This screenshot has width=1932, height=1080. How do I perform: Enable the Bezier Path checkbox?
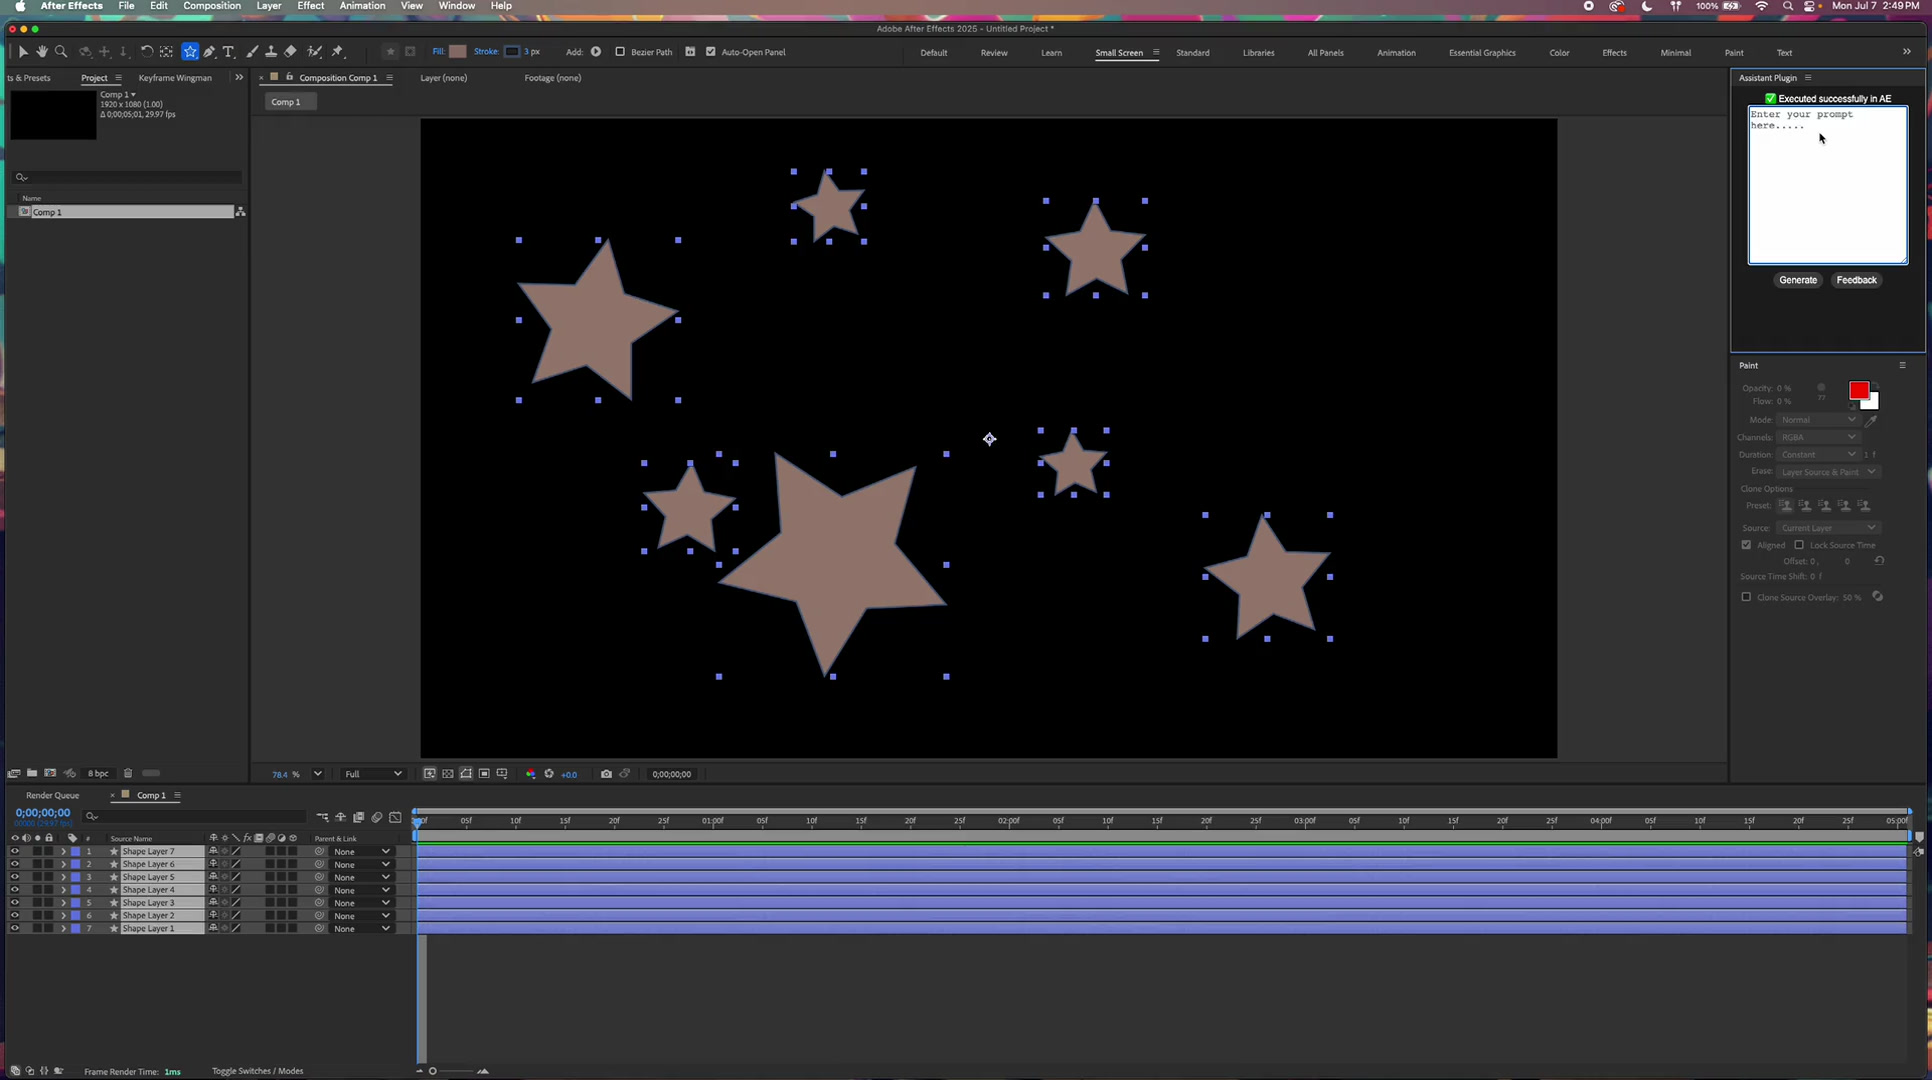point(620,52)
